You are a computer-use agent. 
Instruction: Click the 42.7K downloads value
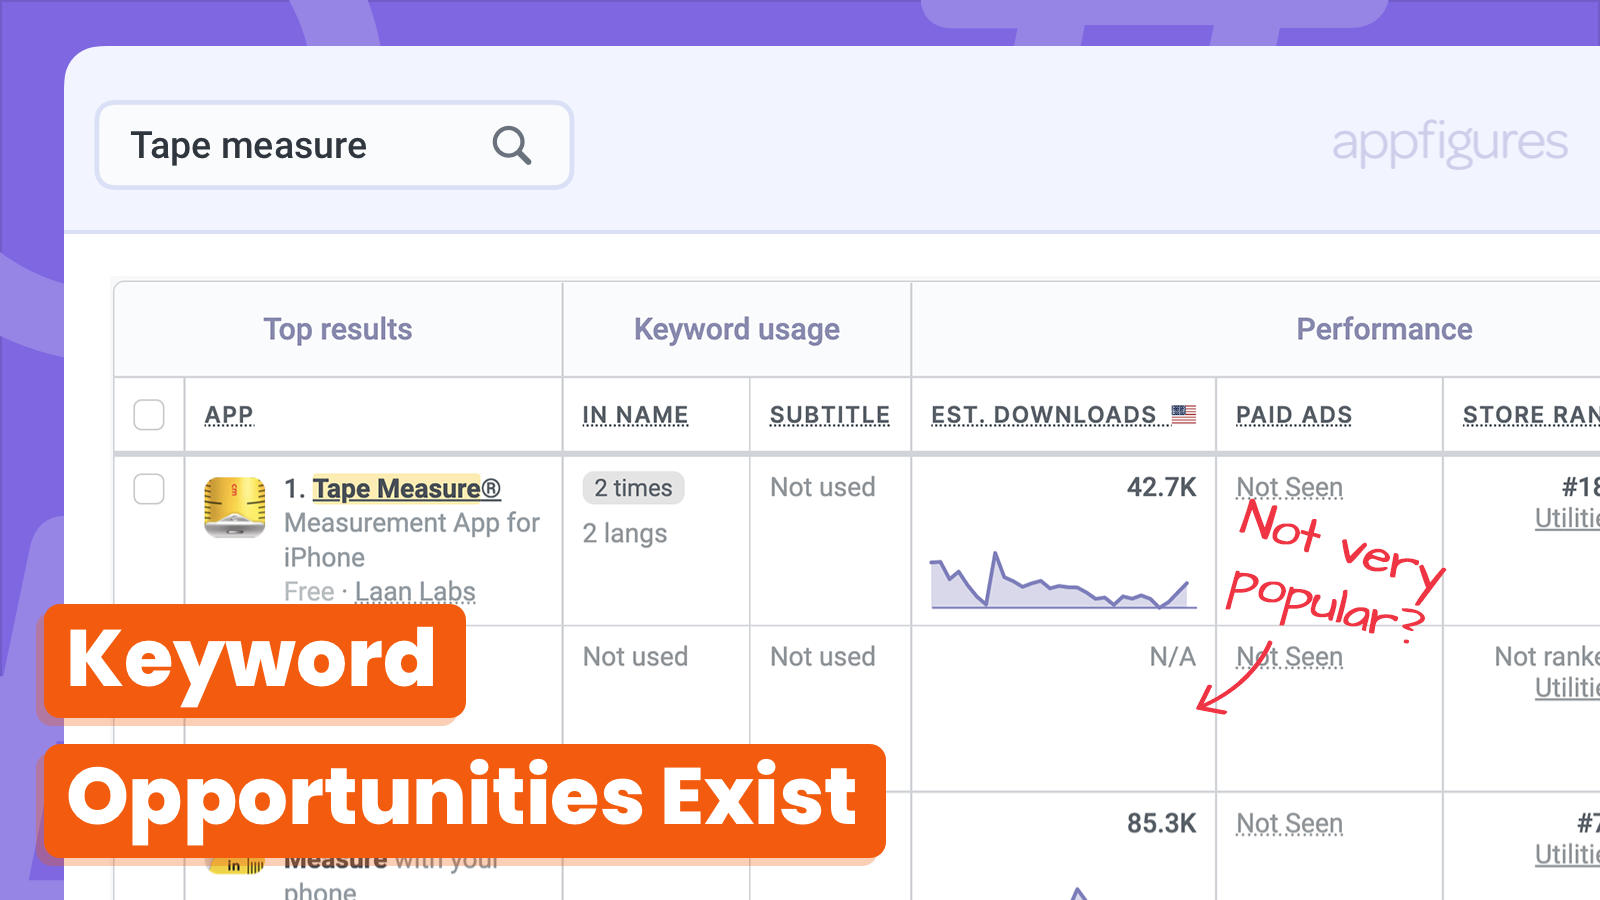(1161, 487)
